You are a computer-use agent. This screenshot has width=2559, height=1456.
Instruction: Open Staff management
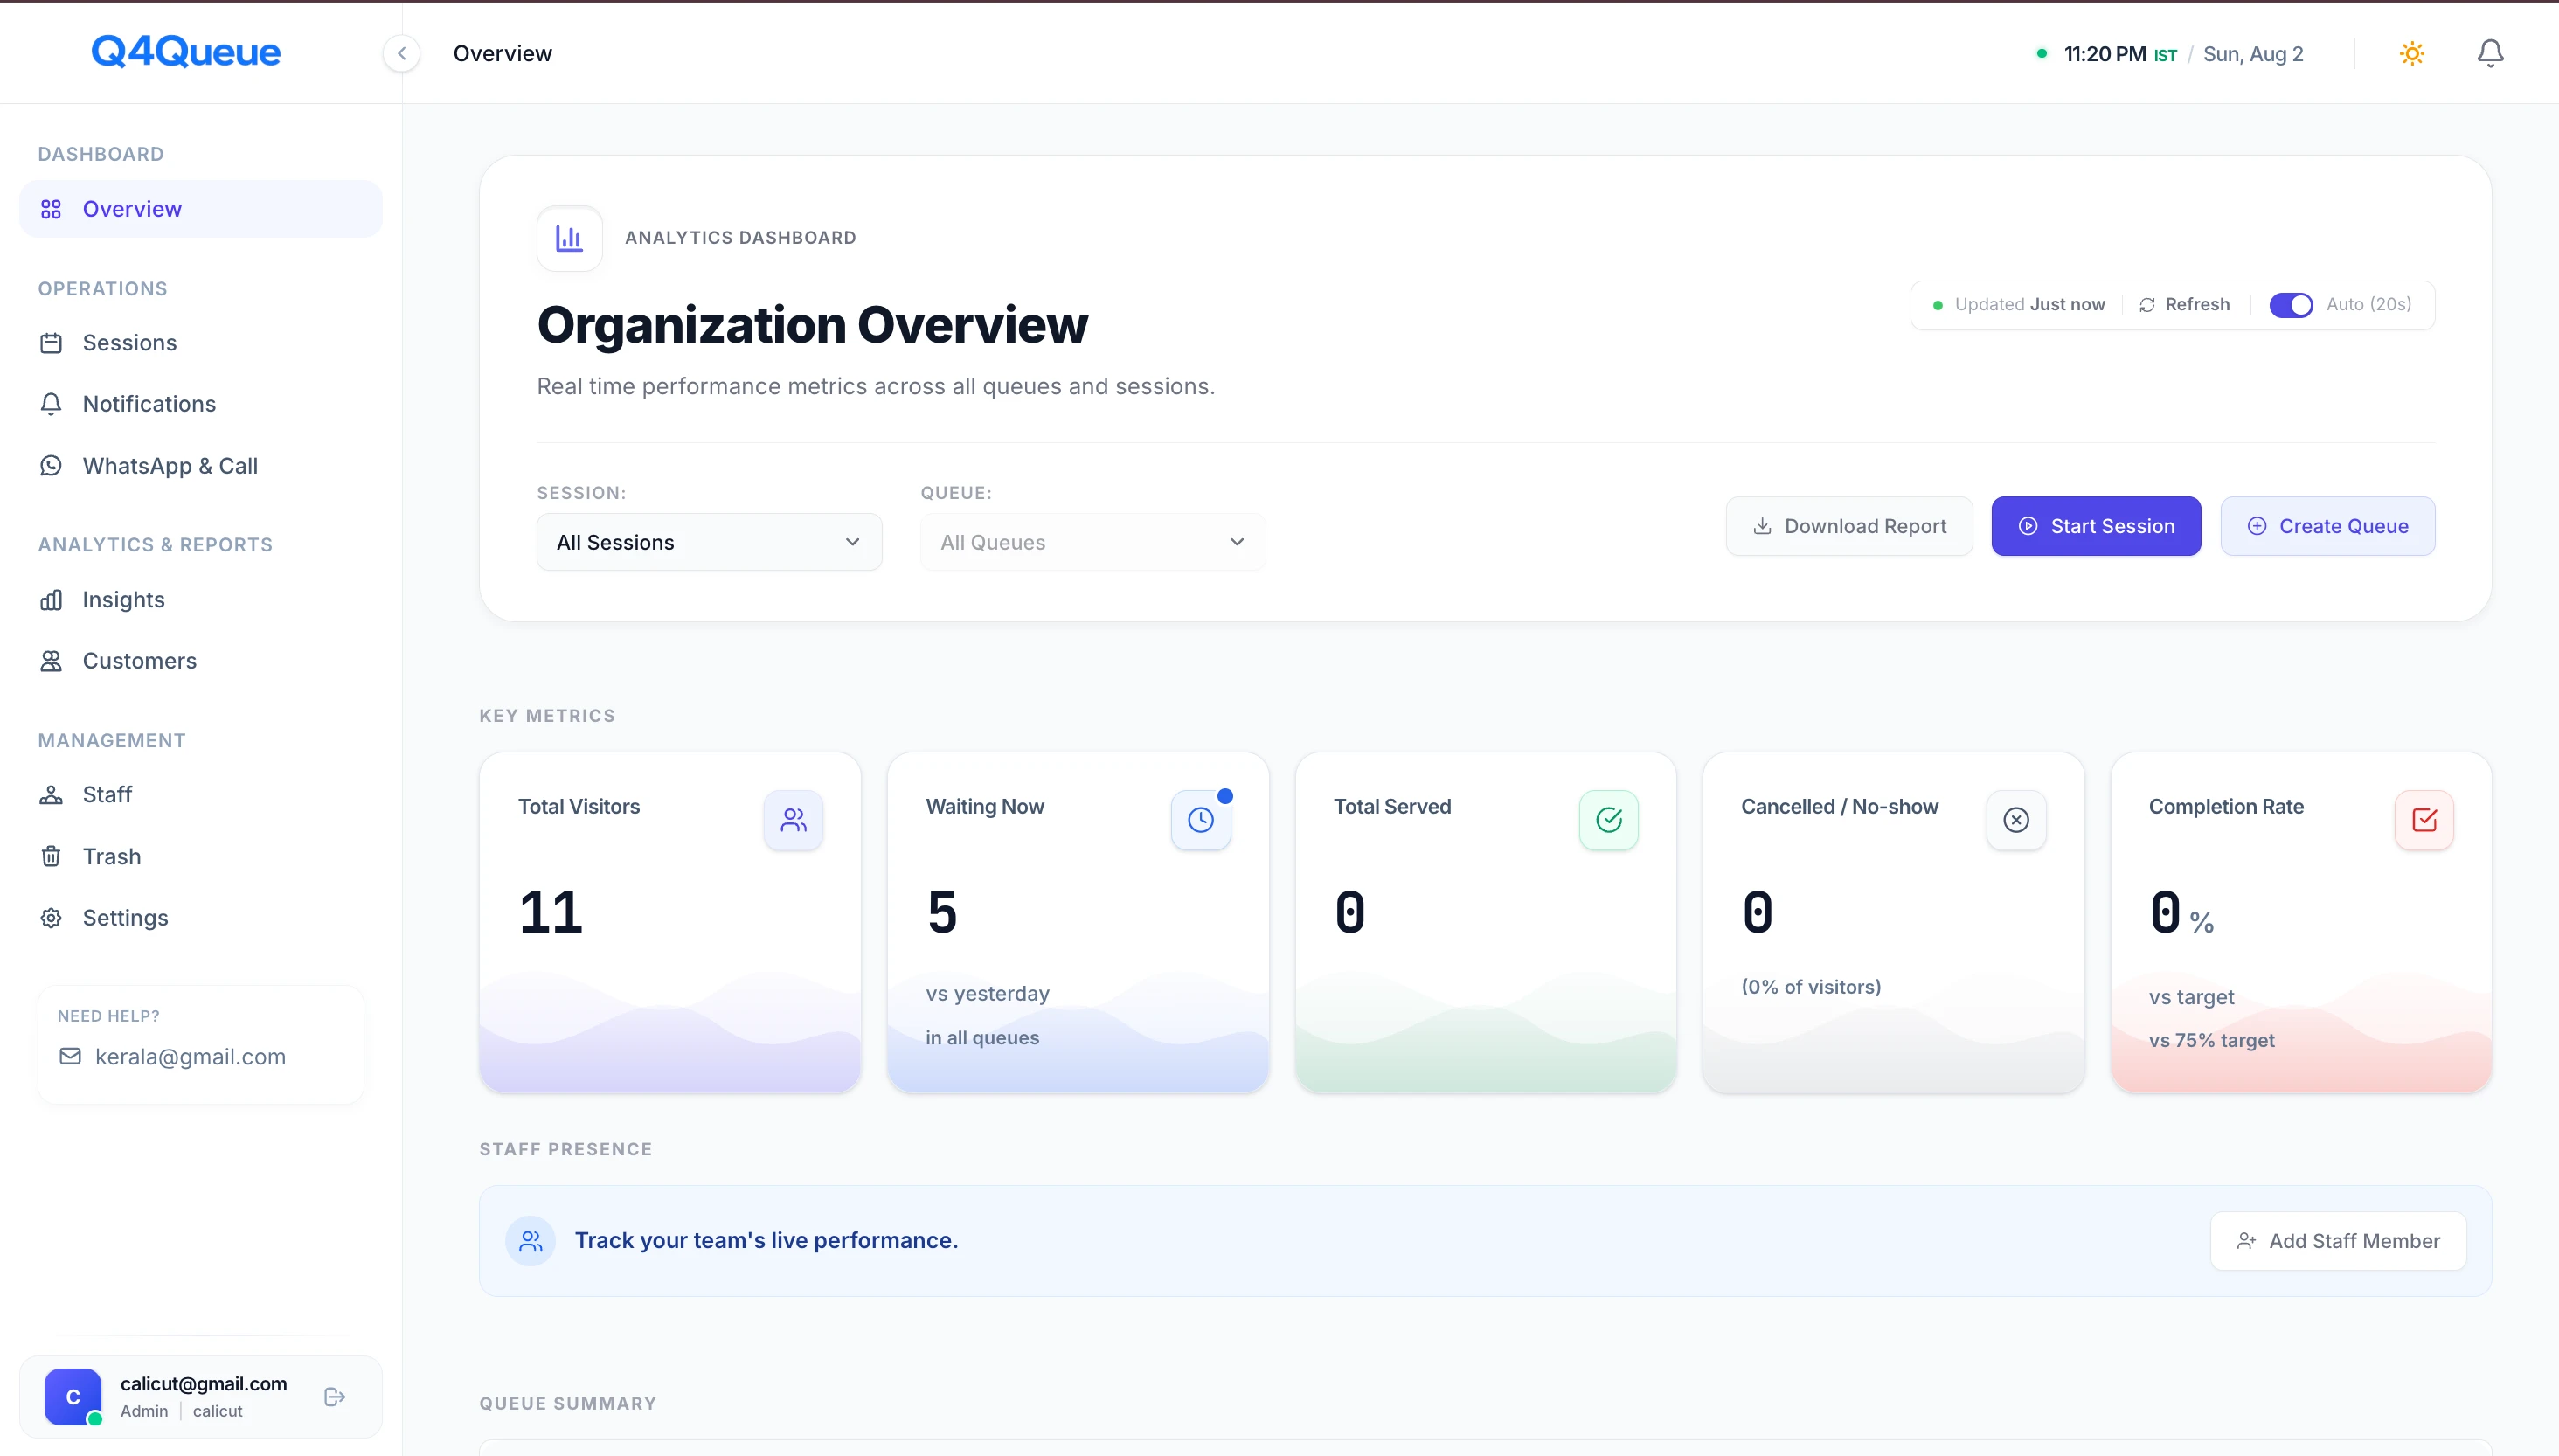(x=201, y=795)
